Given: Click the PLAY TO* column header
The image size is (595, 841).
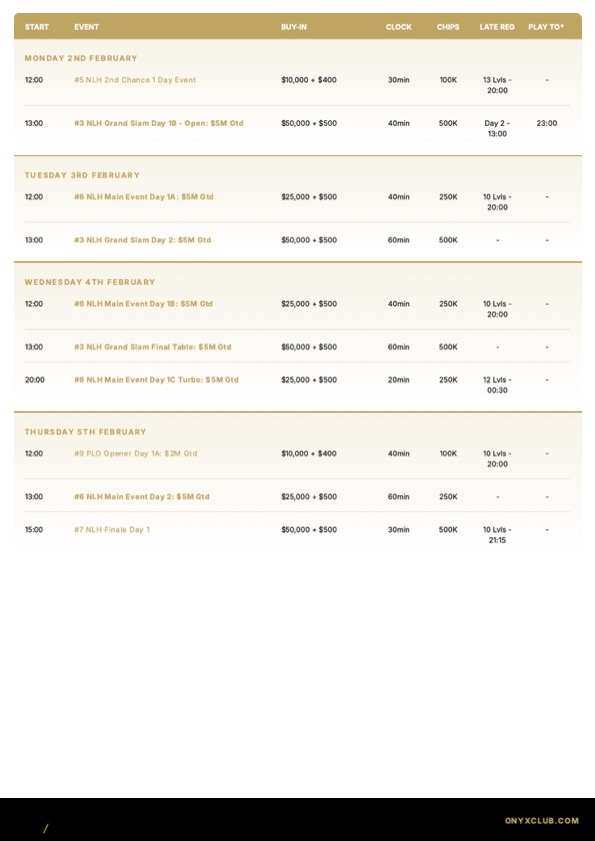Looking at the screenshot, I should 546,27.
